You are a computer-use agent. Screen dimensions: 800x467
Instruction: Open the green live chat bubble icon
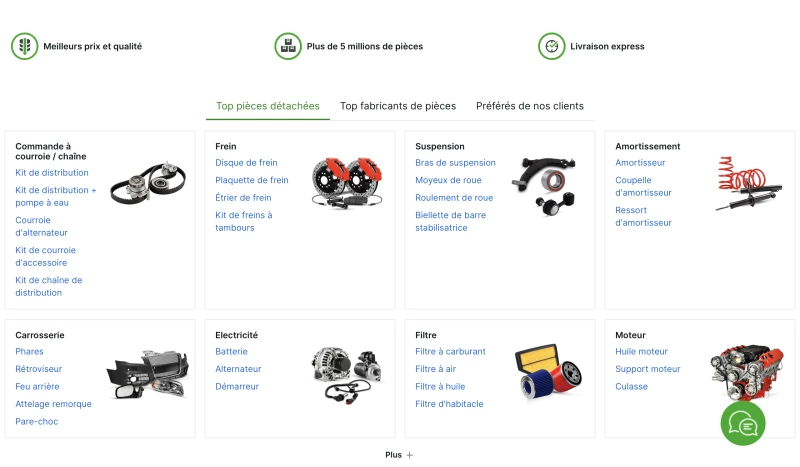(743, 423)
